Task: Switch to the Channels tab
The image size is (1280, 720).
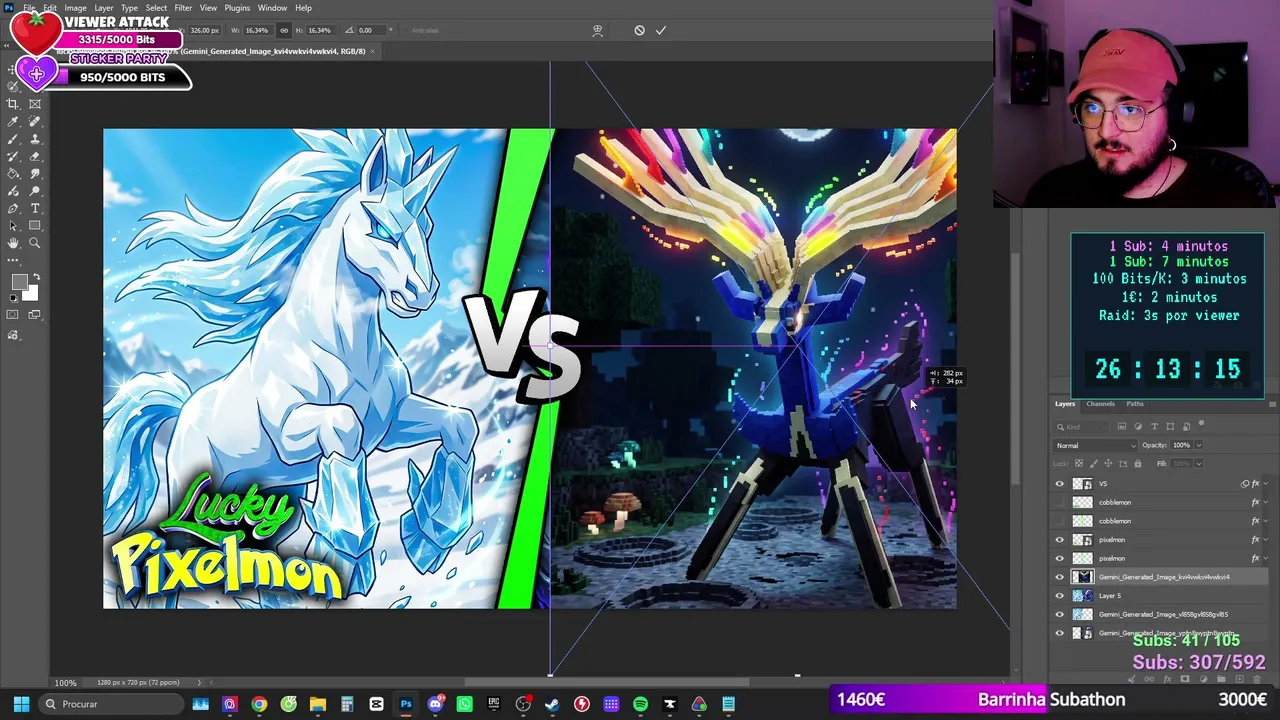Action: pos(1100,404)
